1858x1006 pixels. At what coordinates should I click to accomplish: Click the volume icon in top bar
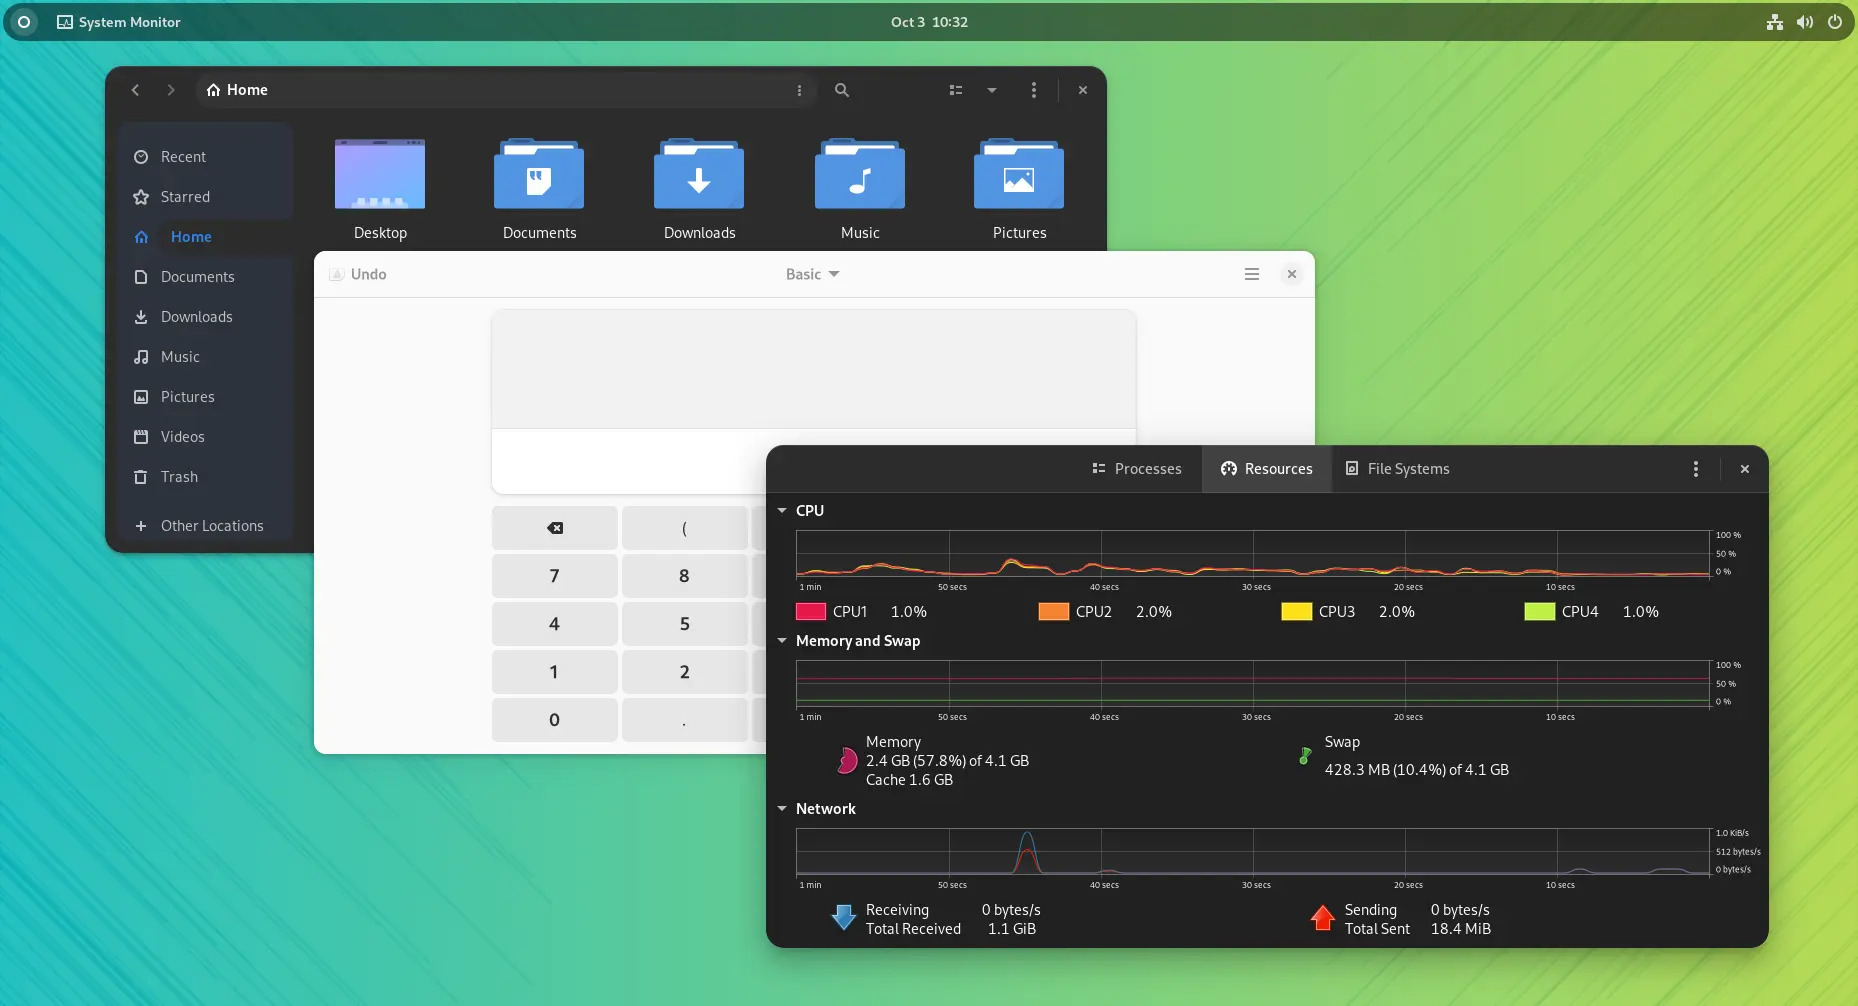(1805, 22)
